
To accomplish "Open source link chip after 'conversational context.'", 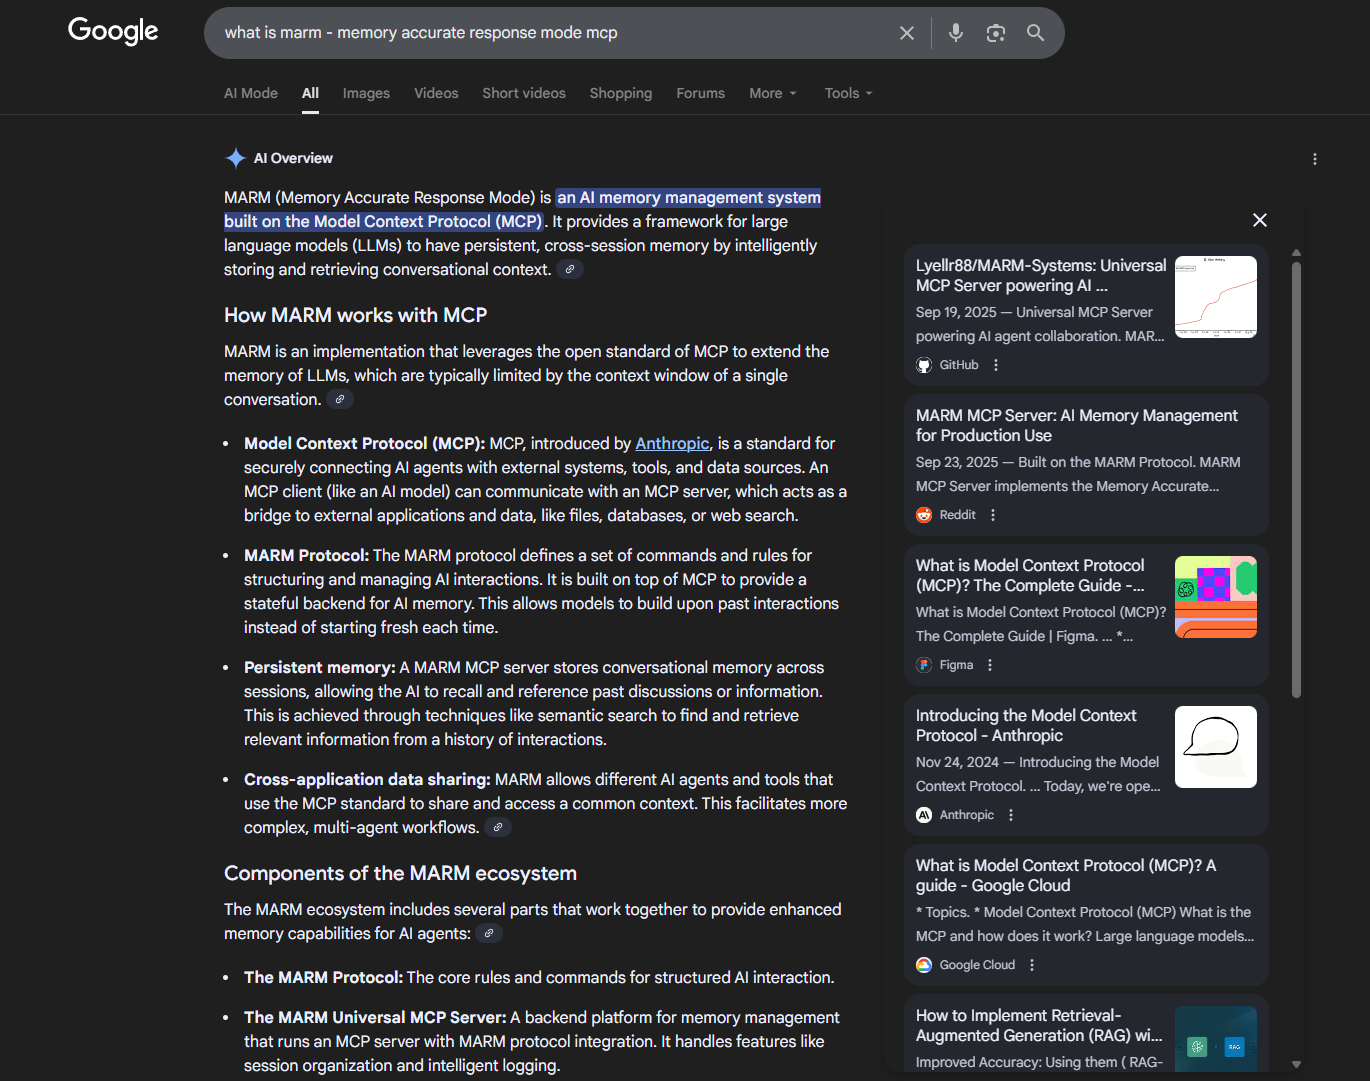I will pyautogui.click(x=570, y=269).
